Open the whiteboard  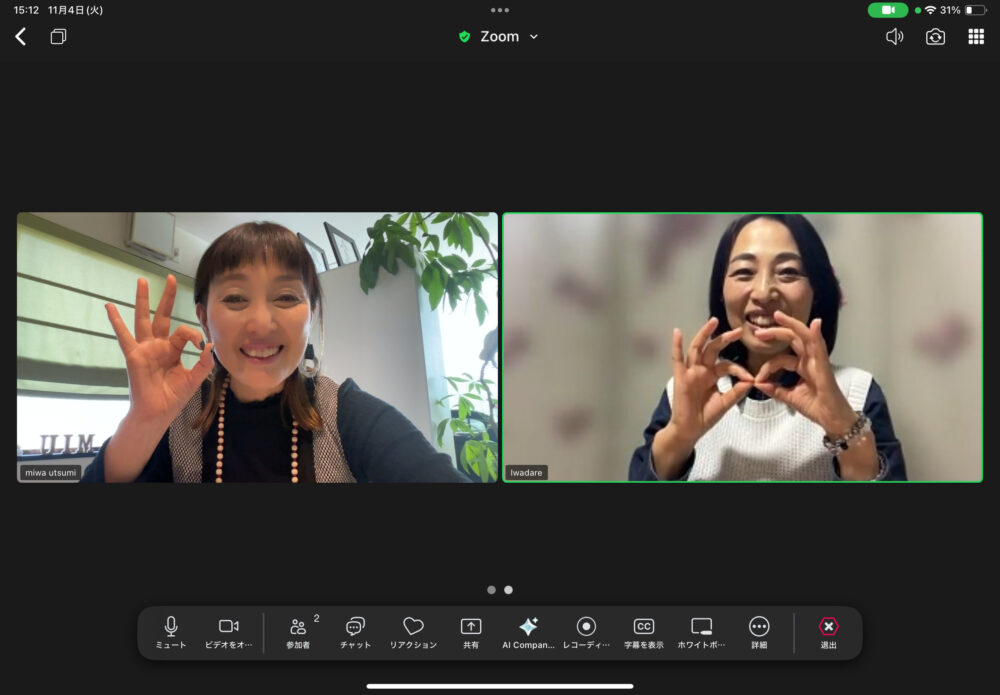pyautogui.click(x=702, y=632)
